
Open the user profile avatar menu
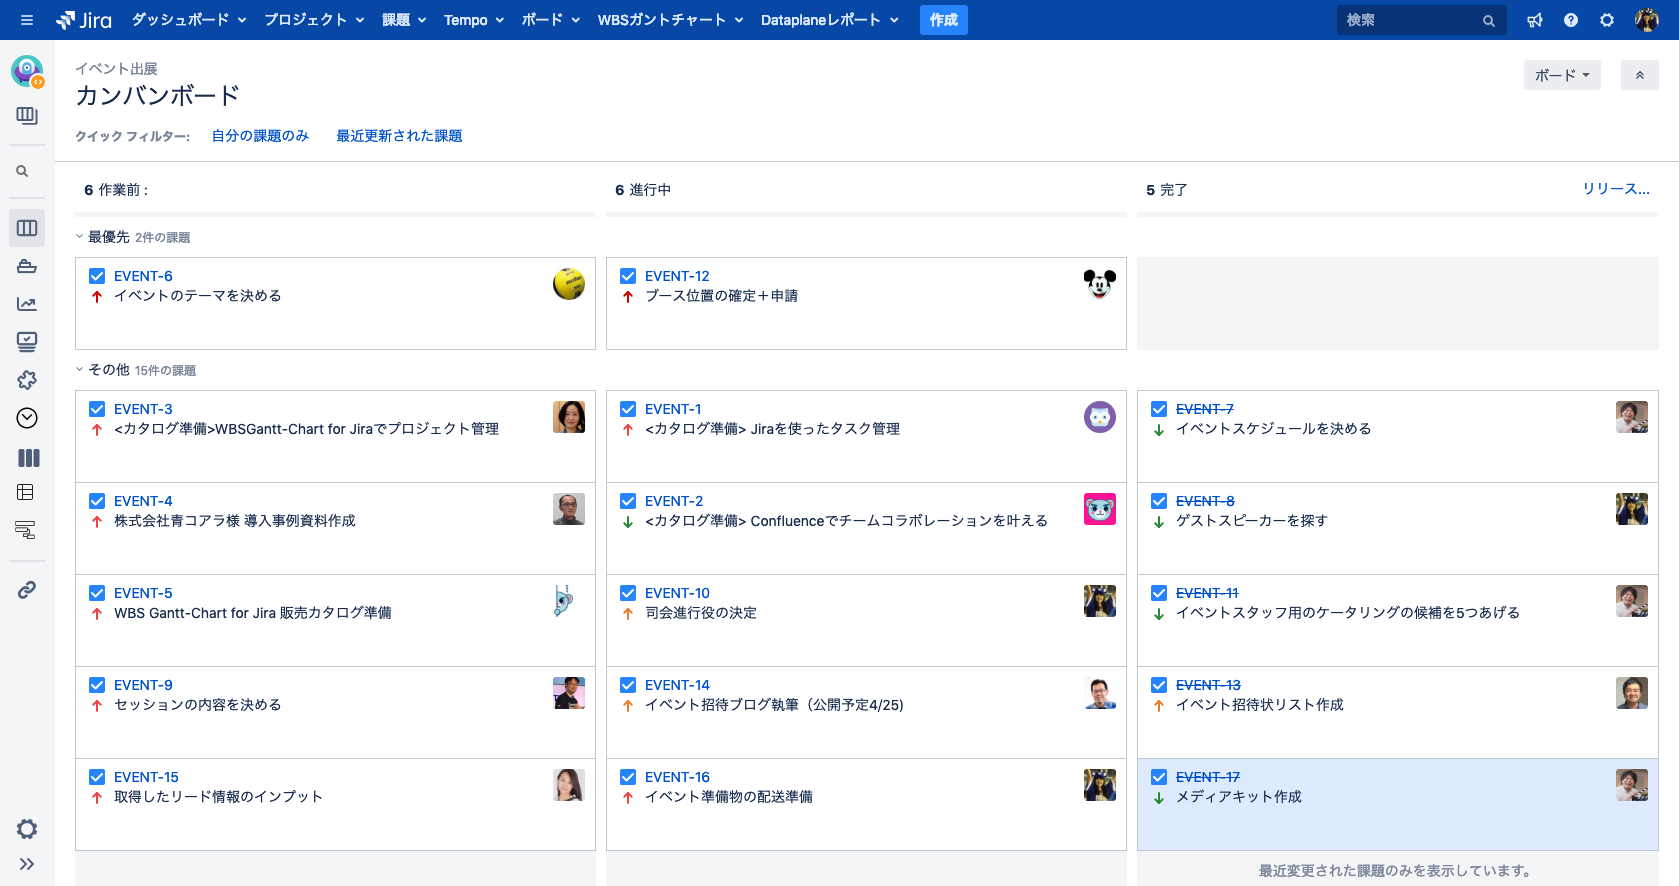1646,20
